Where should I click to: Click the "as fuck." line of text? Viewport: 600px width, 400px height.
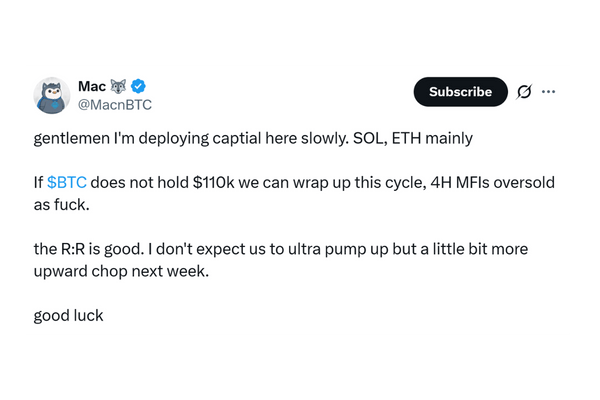[x=62, y=206]
